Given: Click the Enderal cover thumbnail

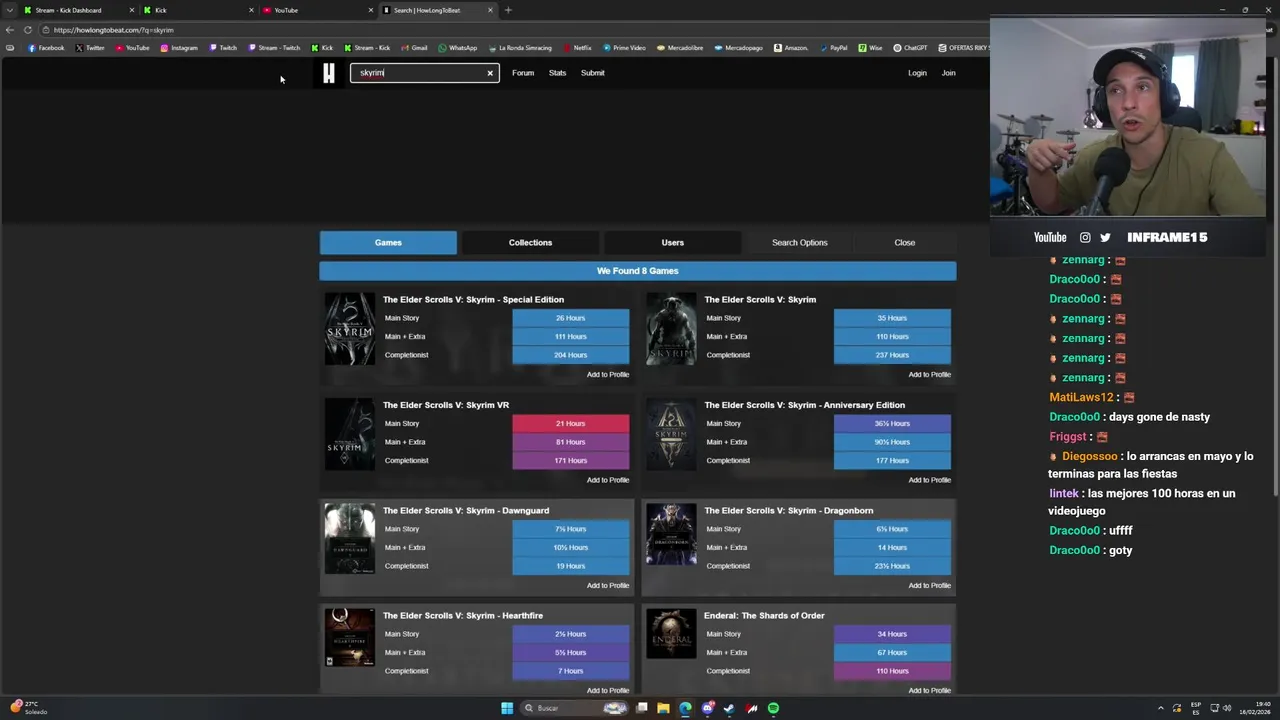Looking at the screenshot, I should point(671,634).
